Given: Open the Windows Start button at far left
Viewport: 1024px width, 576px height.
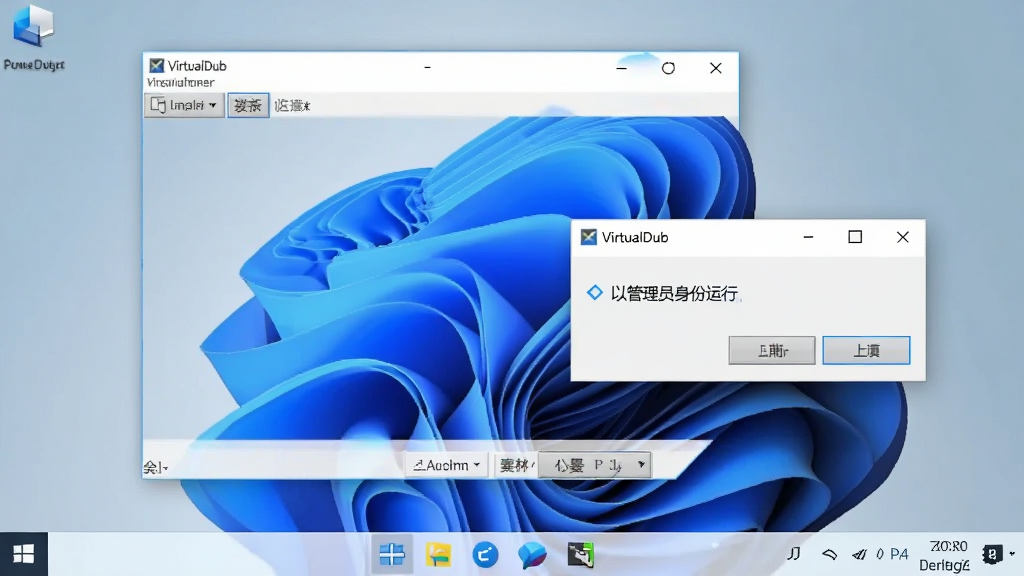Looking at the screenshot, I should 24,554.
